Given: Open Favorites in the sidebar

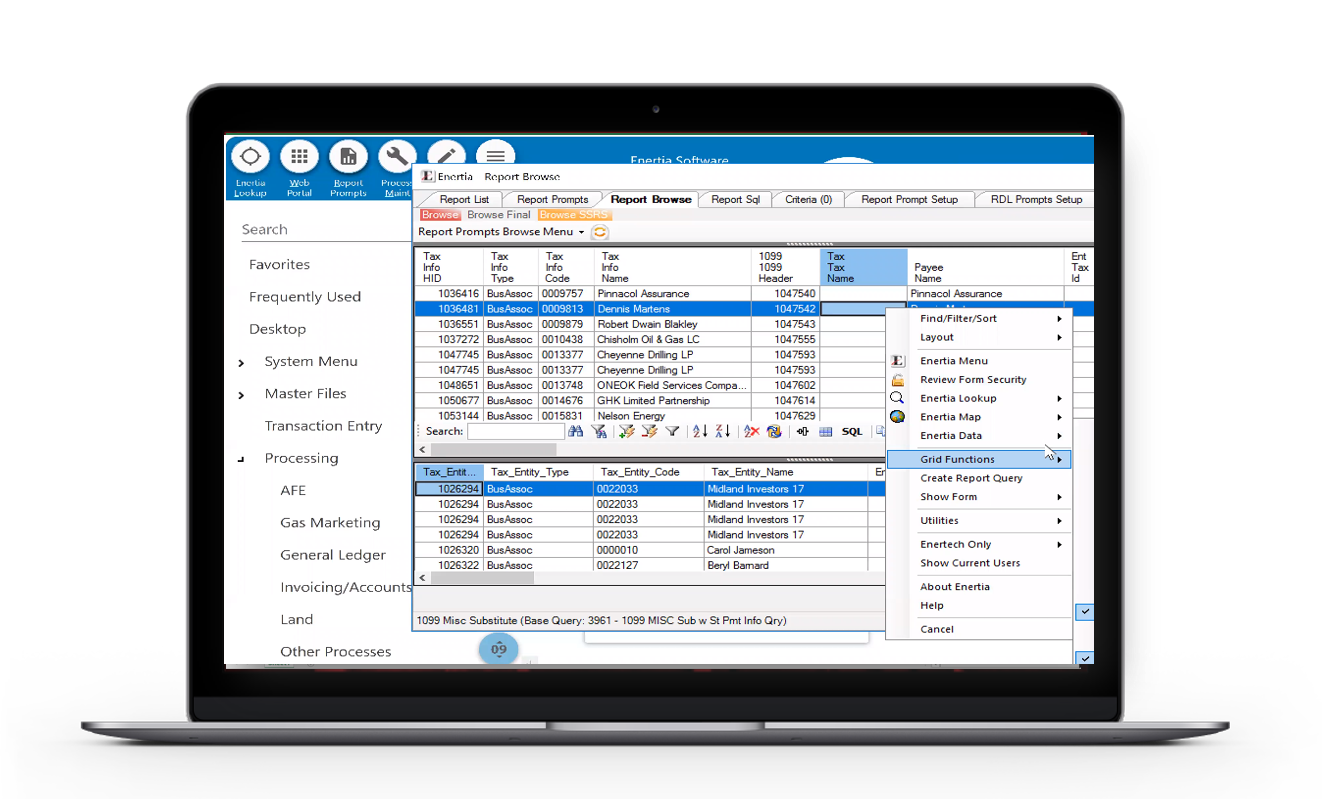Looking at the screenshot, I should click(279, 265).
